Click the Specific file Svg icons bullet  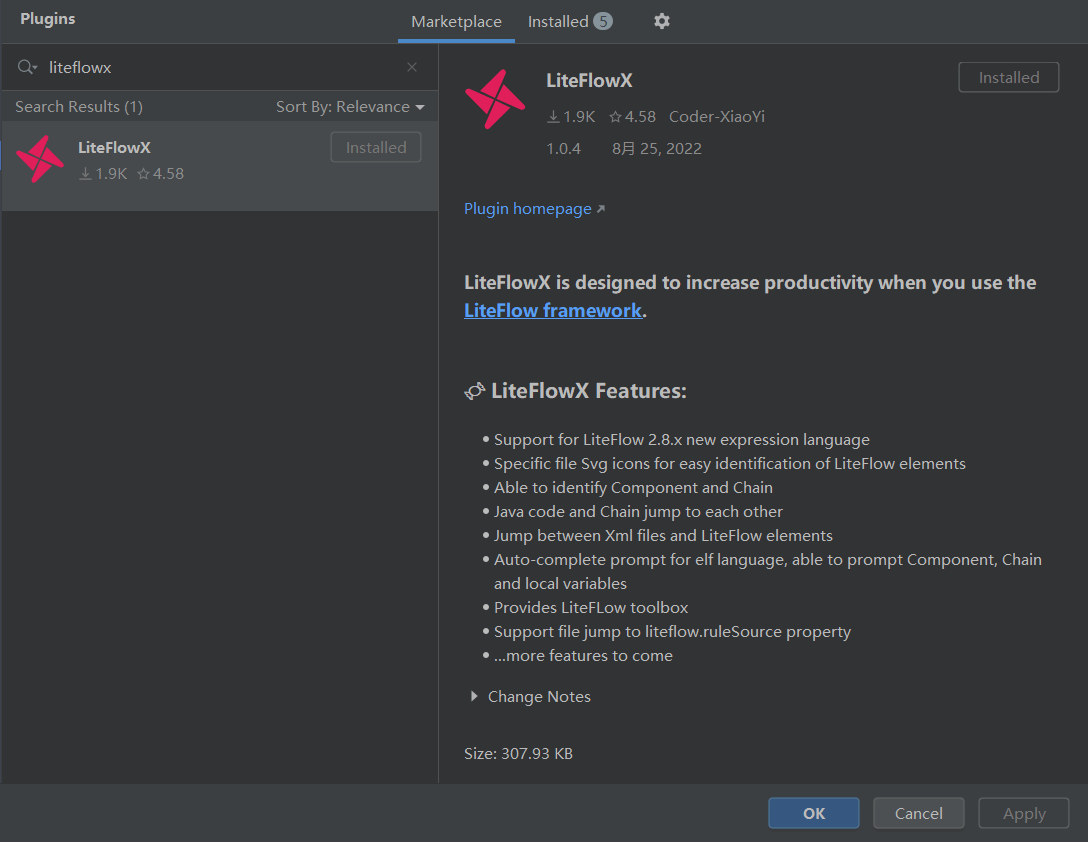tap(729, 464)
